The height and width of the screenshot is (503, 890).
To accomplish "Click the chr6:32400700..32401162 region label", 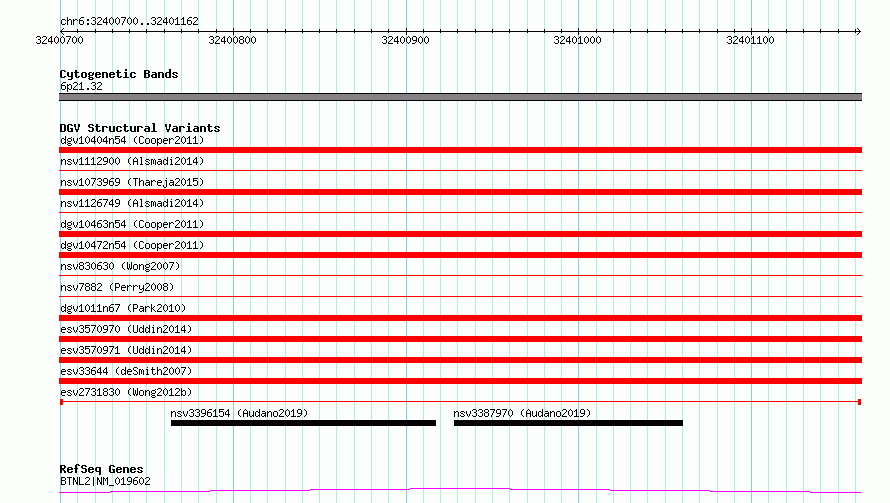I will [129, 22].
